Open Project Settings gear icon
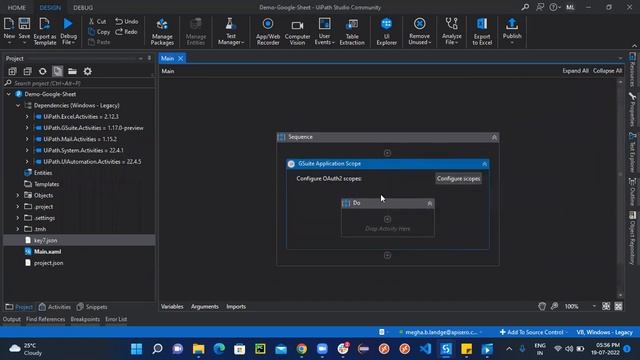Image resolution: width=640 pixels, height=360 pixels. [87, 71]
